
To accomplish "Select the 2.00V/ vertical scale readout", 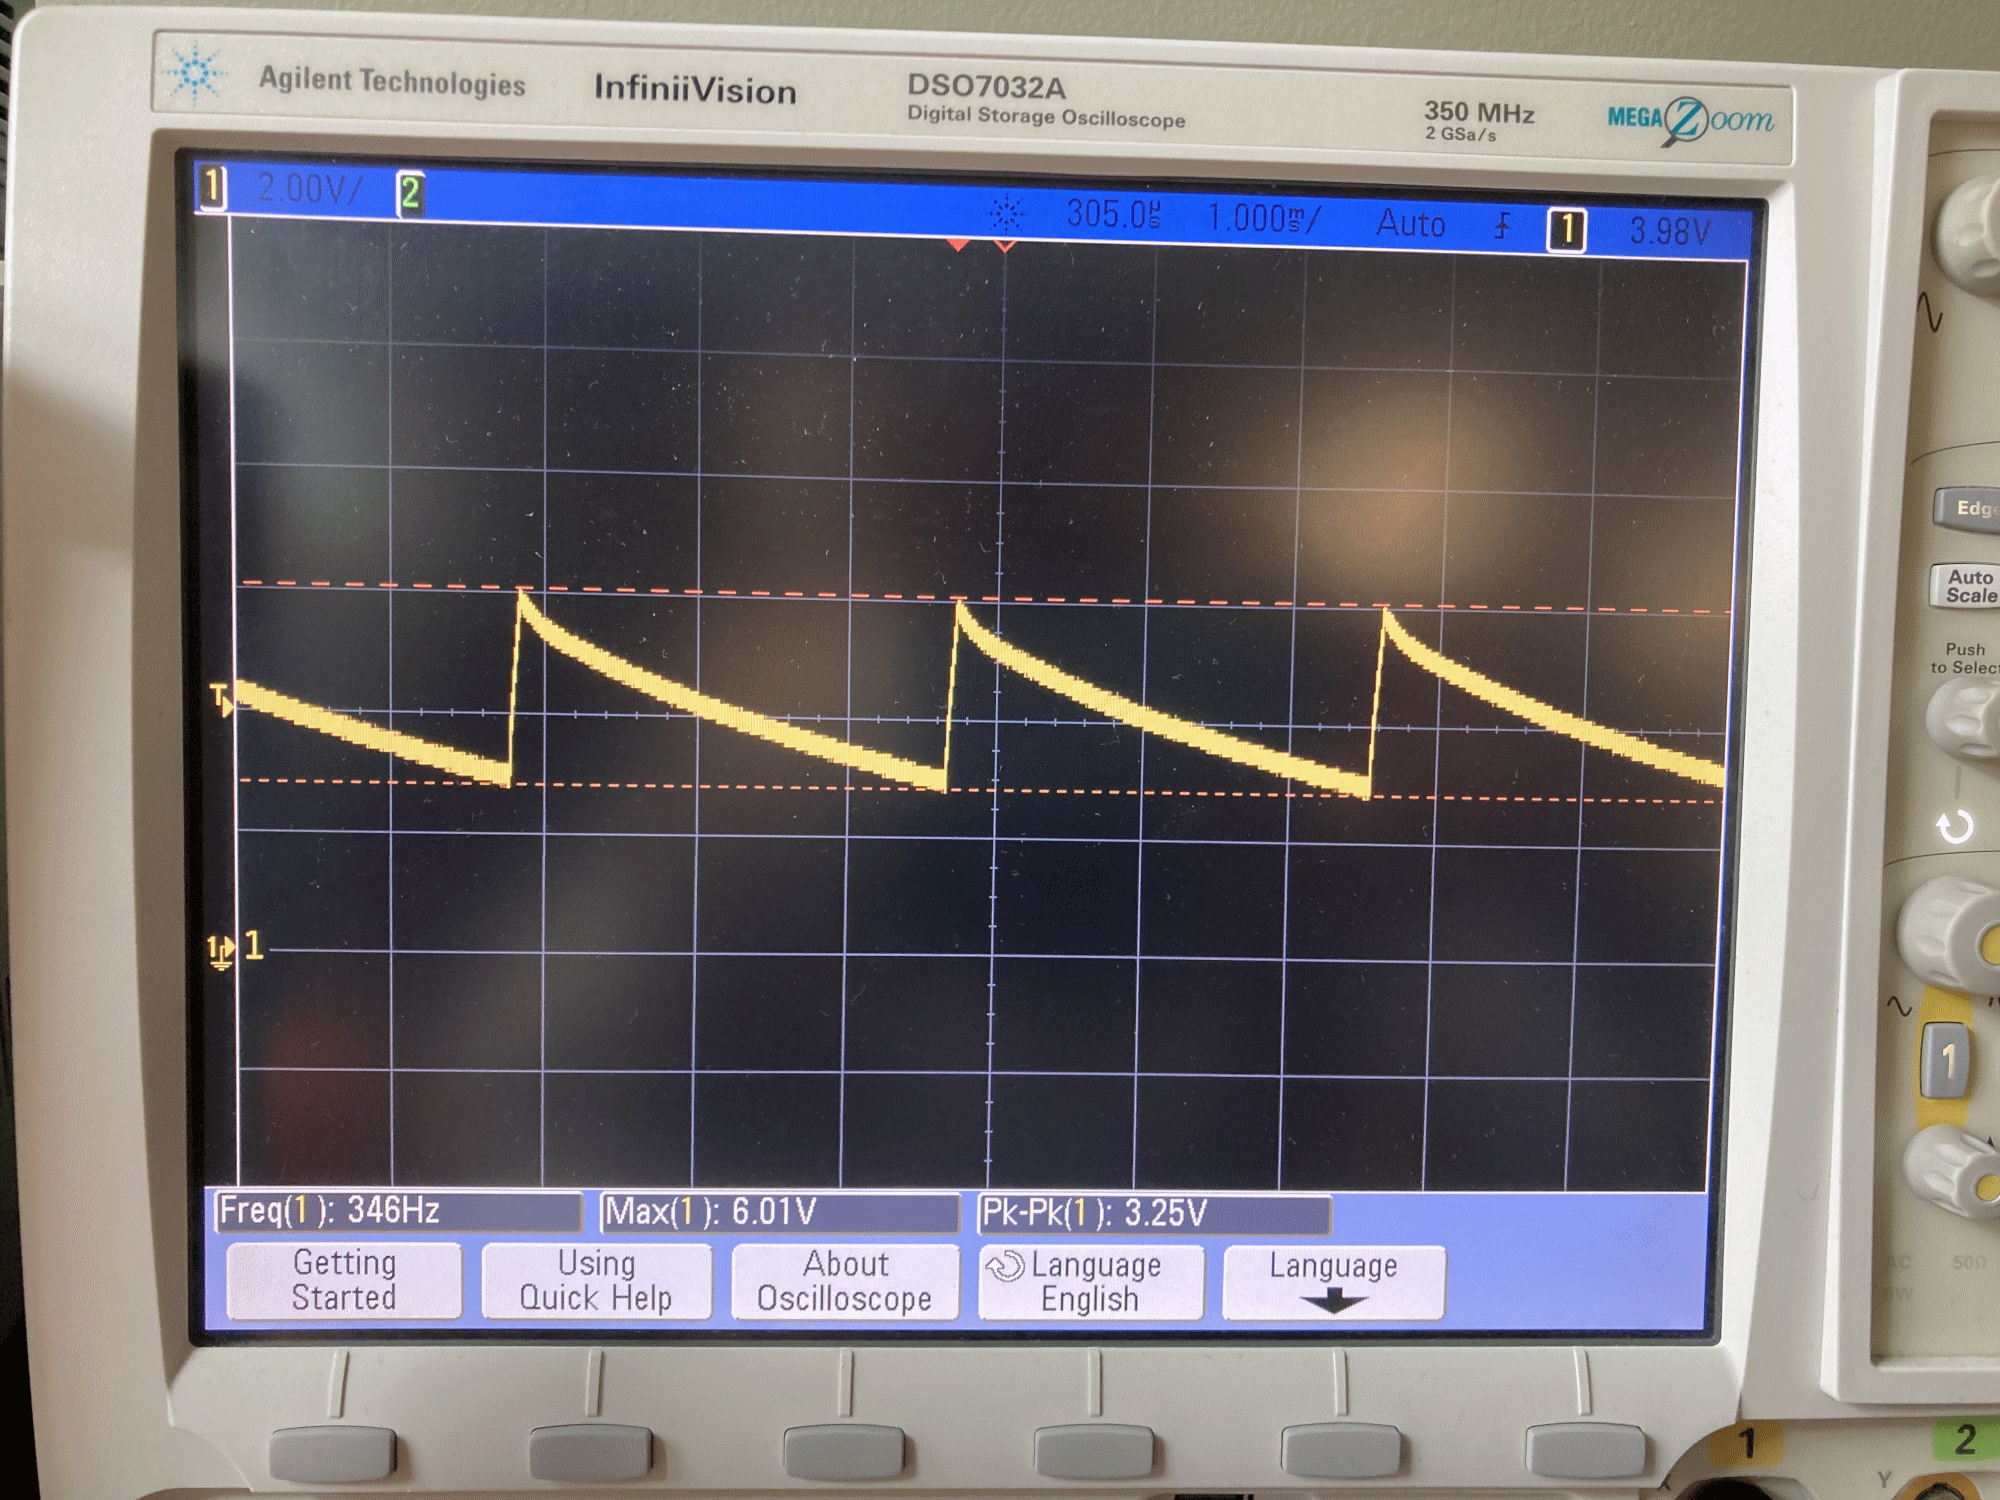I will click(309, 189).
